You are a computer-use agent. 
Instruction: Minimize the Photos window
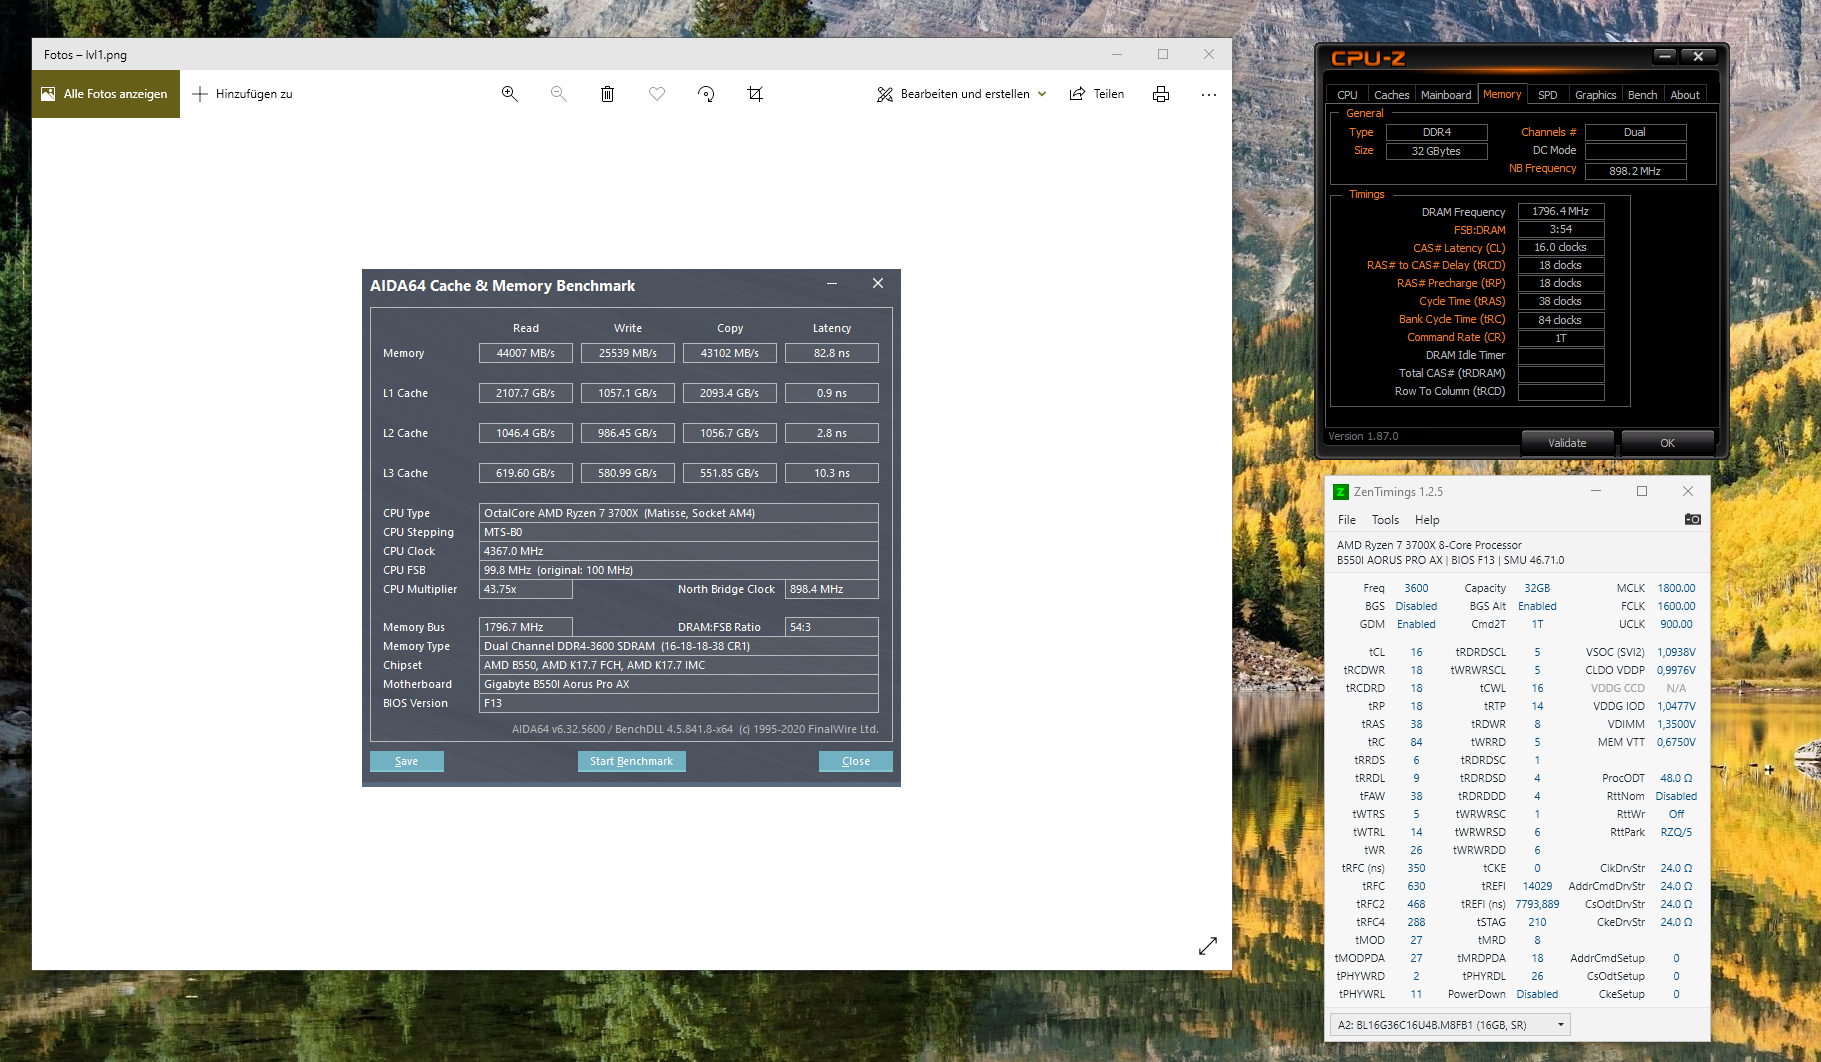pos(1117,54)
